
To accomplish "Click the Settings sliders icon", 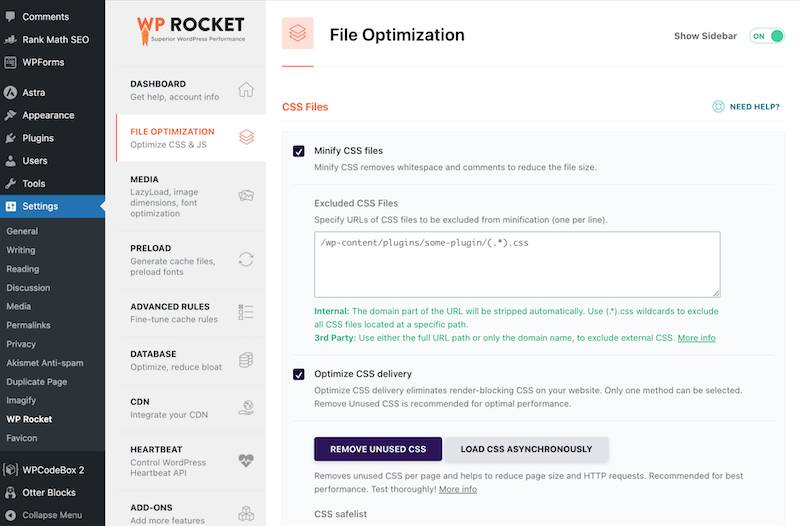I will pos(10,206).
